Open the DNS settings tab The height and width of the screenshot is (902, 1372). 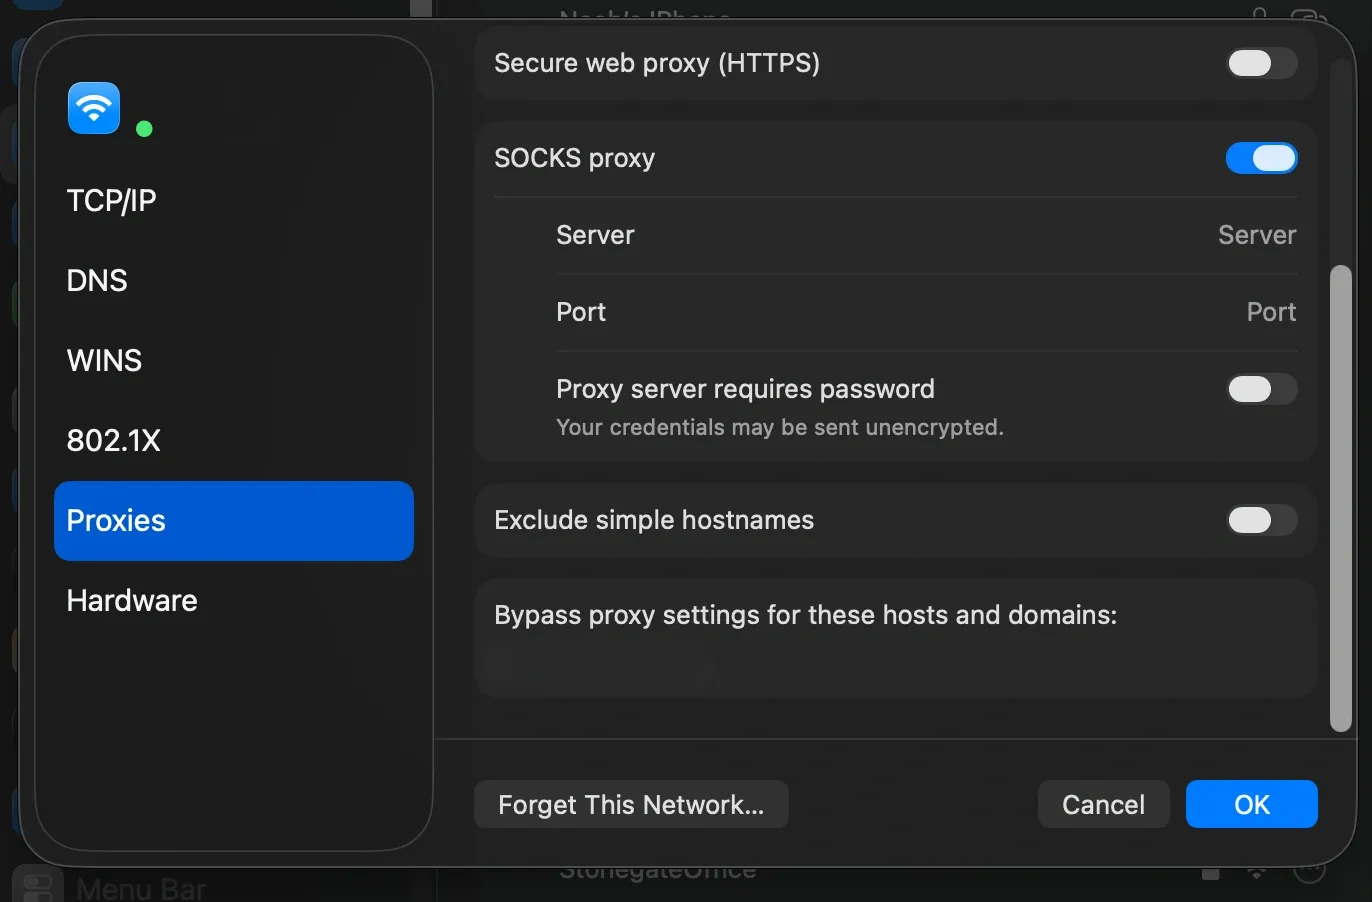pos(96,280)
